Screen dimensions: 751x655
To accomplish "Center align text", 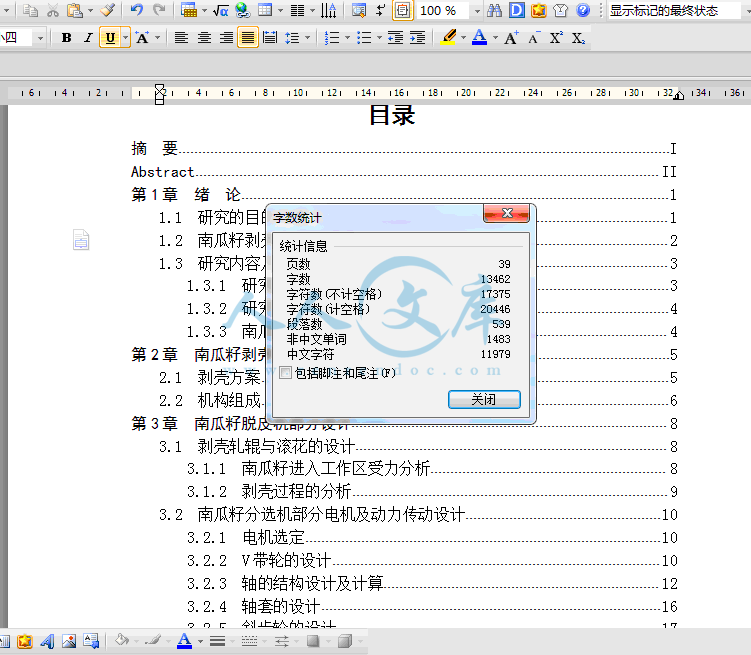I will (204, 37).
